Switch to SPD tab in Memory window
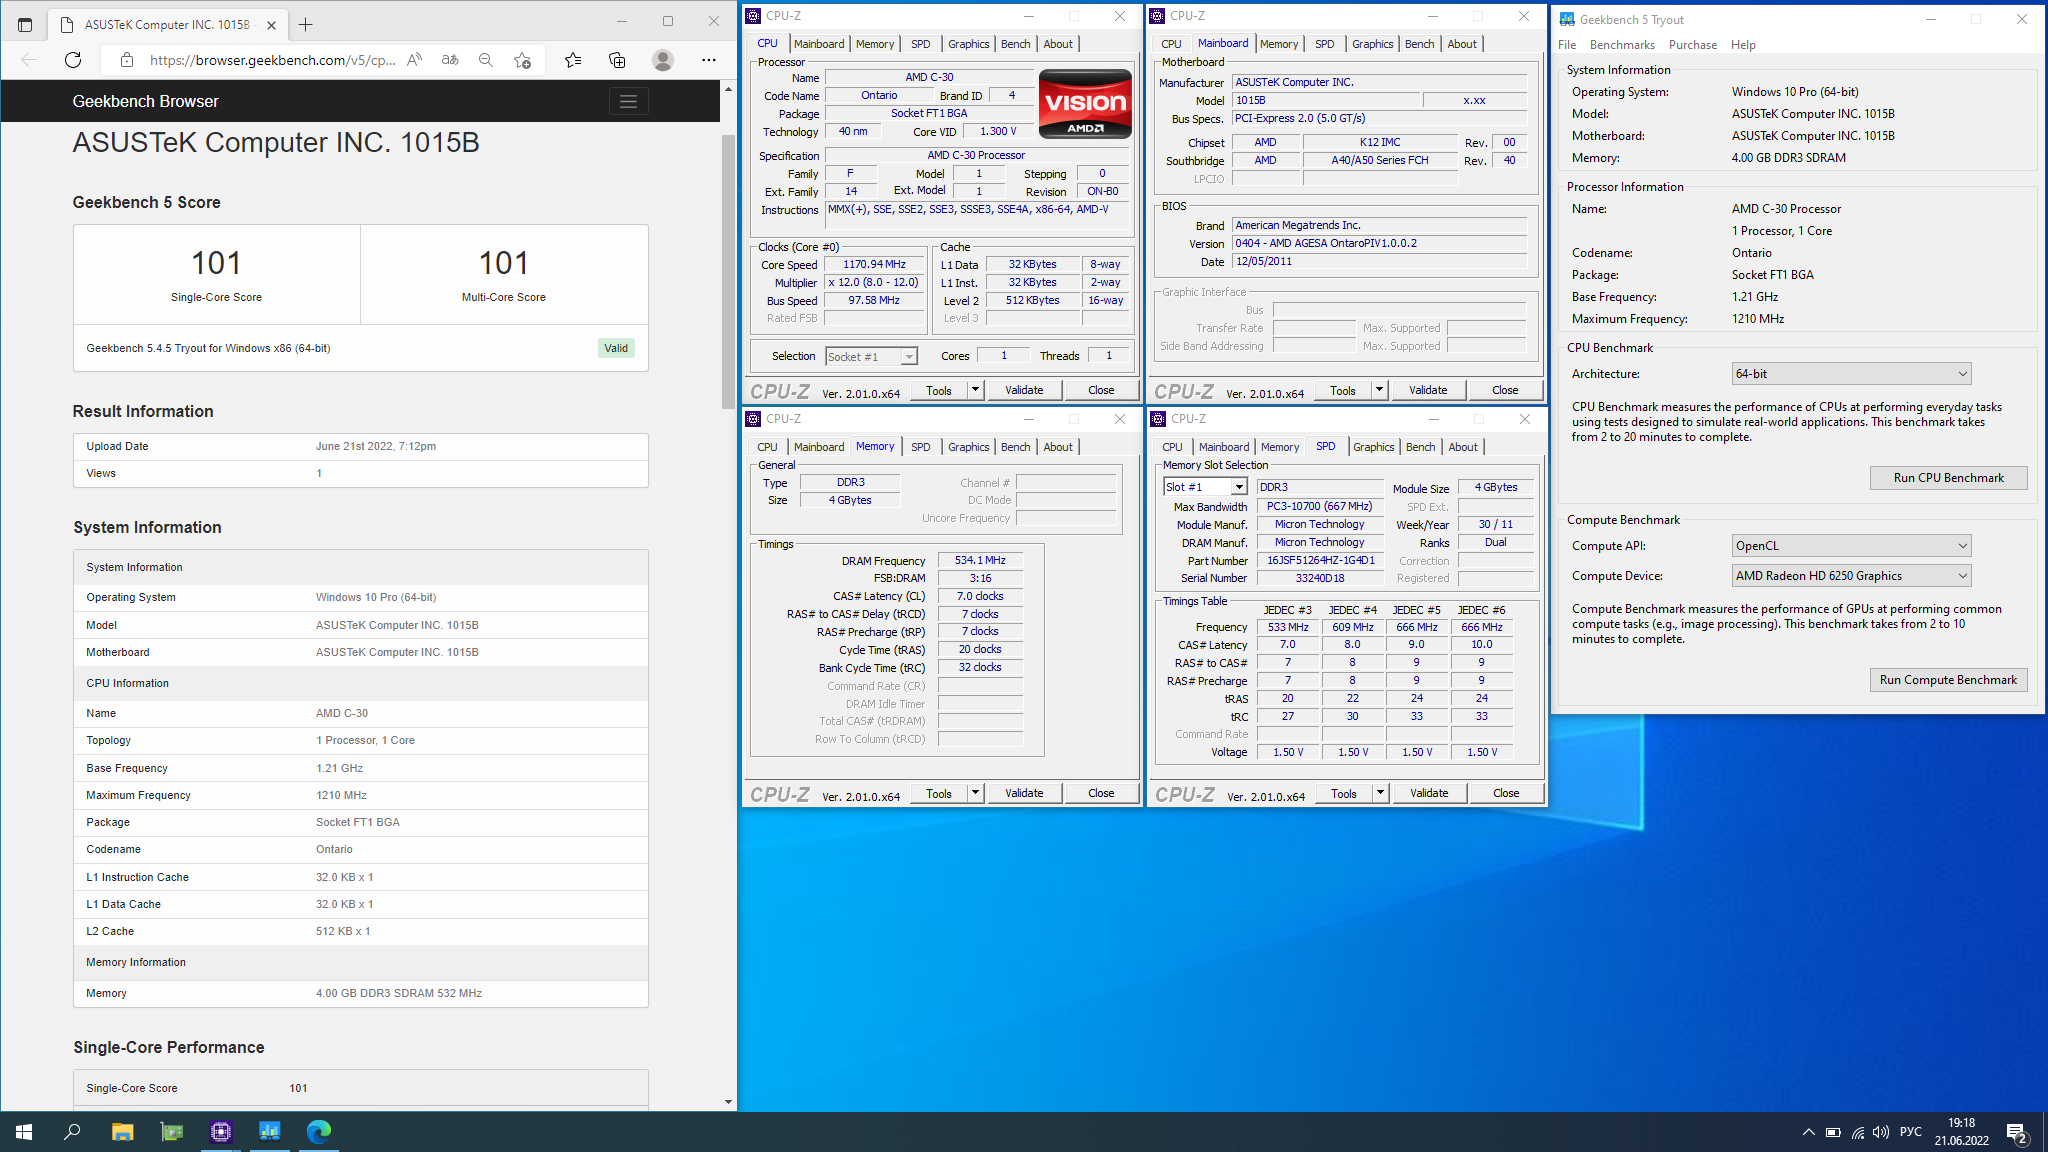The image size is (2048, 1152). click(x=920, y=447)
